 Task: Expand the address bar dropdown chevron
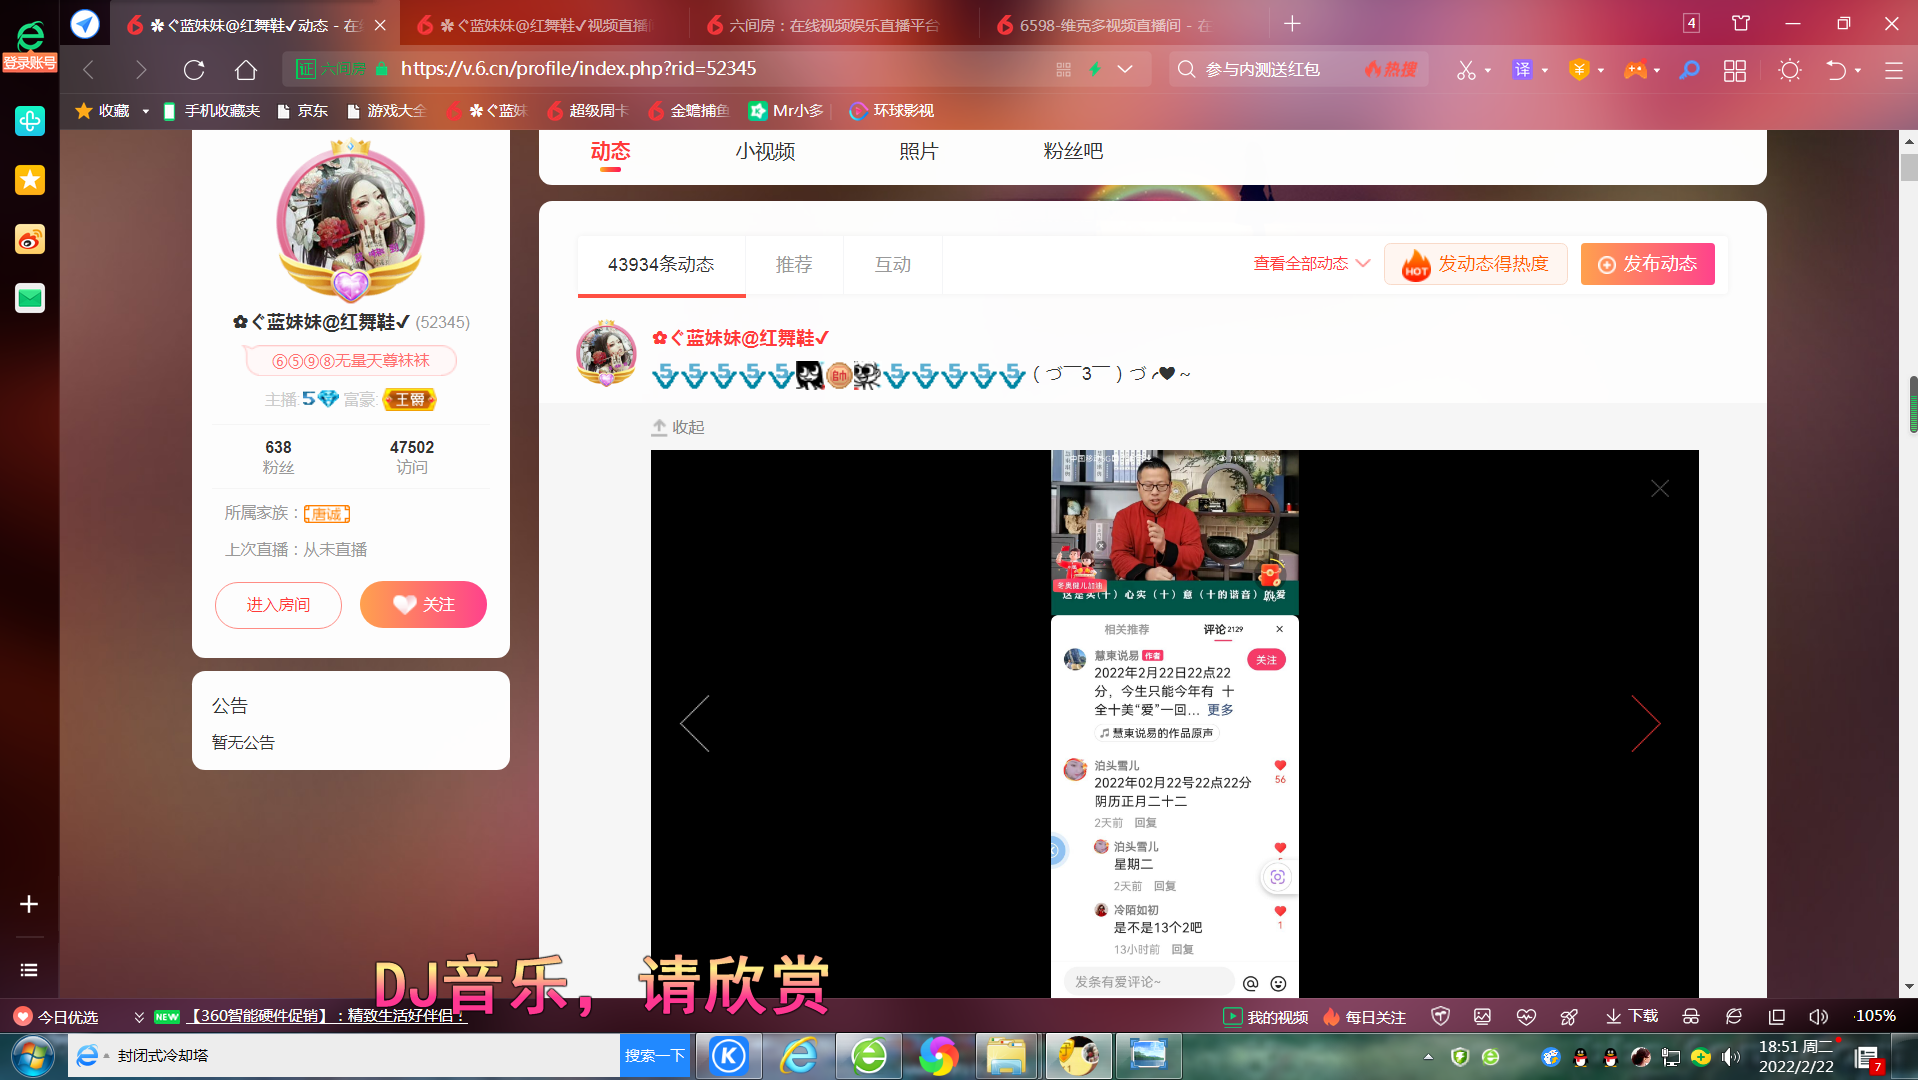(1125, 69)
